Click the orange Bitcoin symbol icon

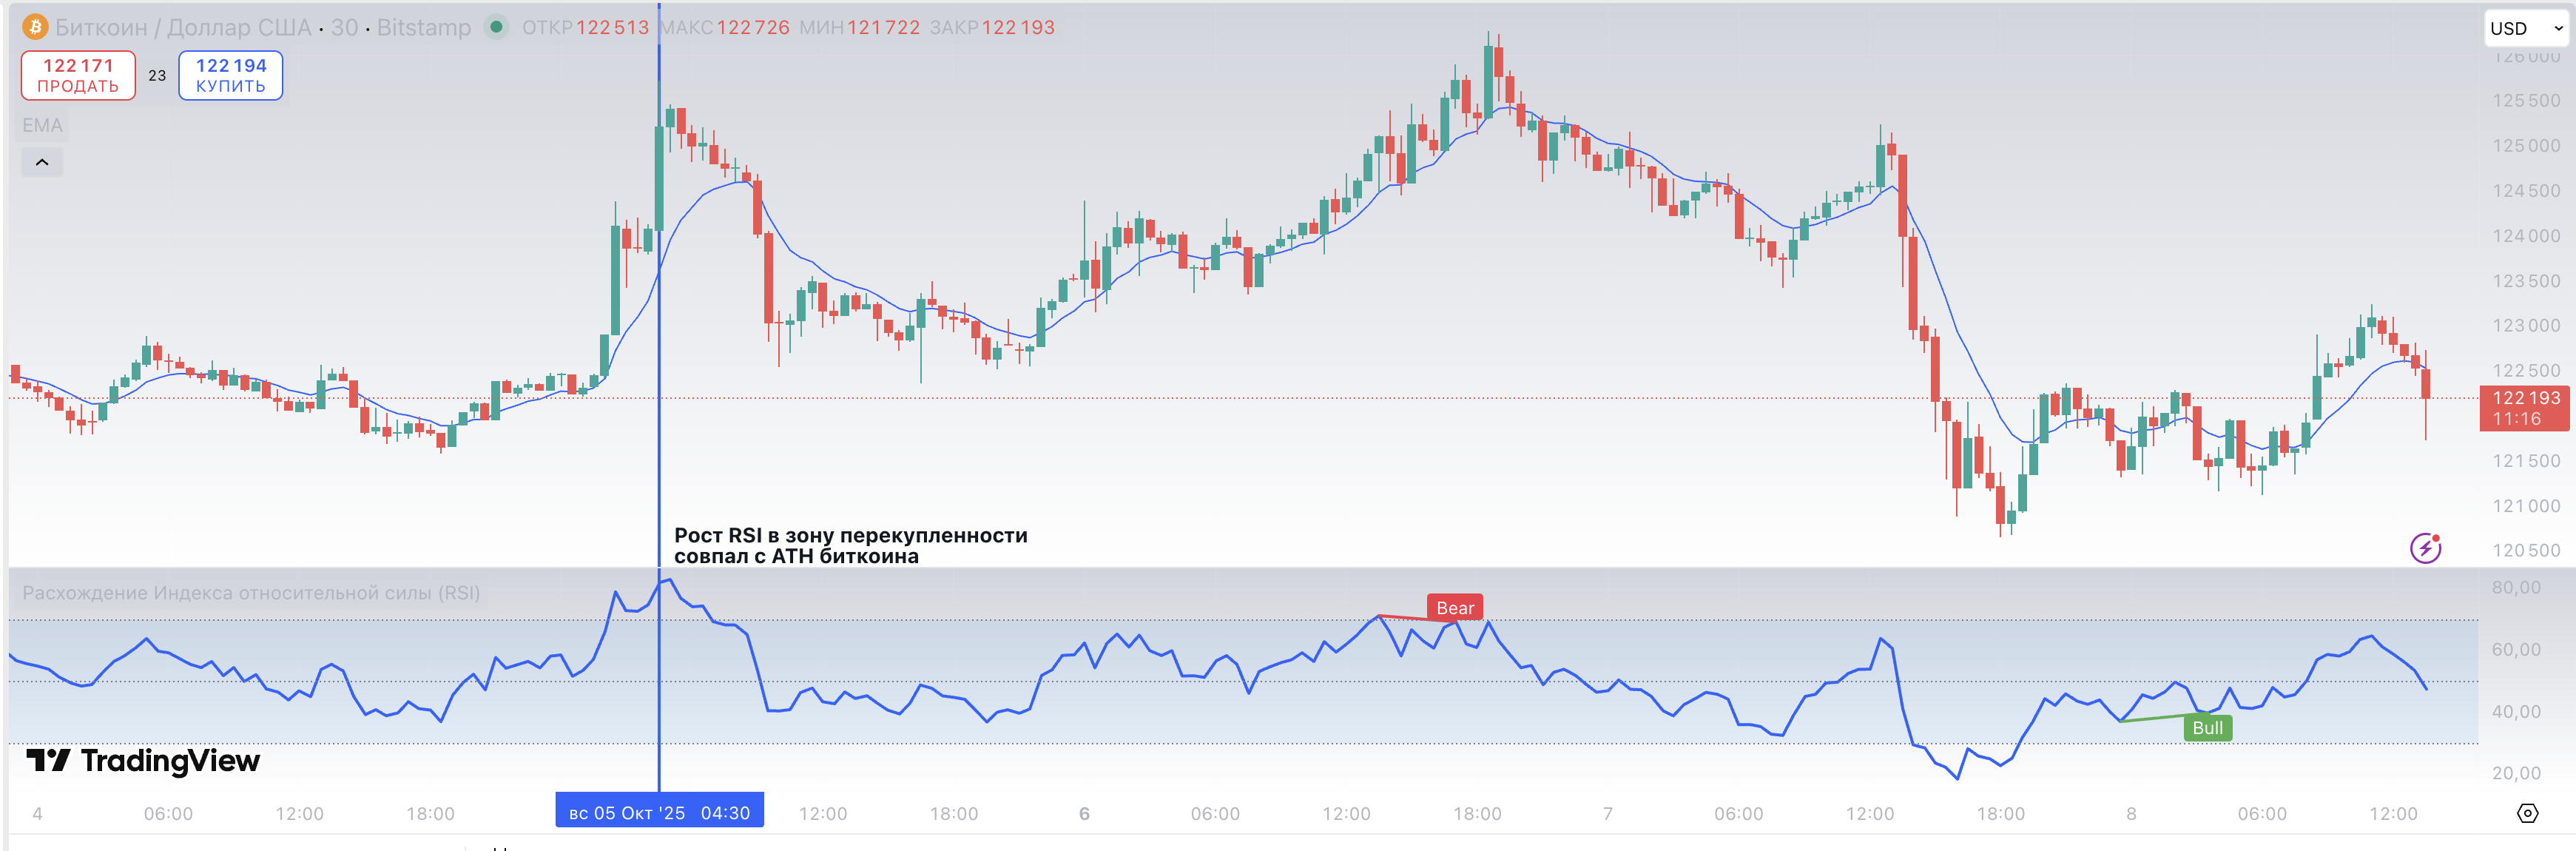[x=35, y=27]
